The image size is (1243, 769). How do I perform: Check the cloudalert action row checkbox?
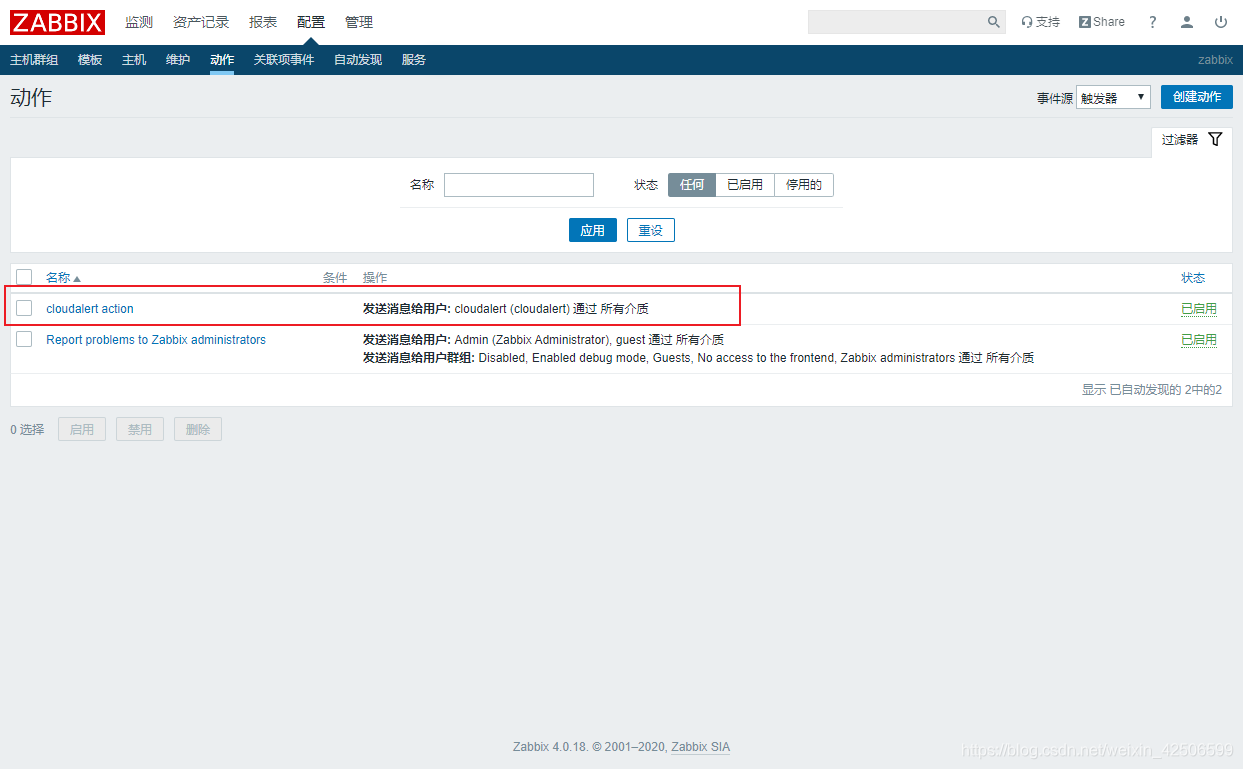pyautogui.click(x=24, y=308)
